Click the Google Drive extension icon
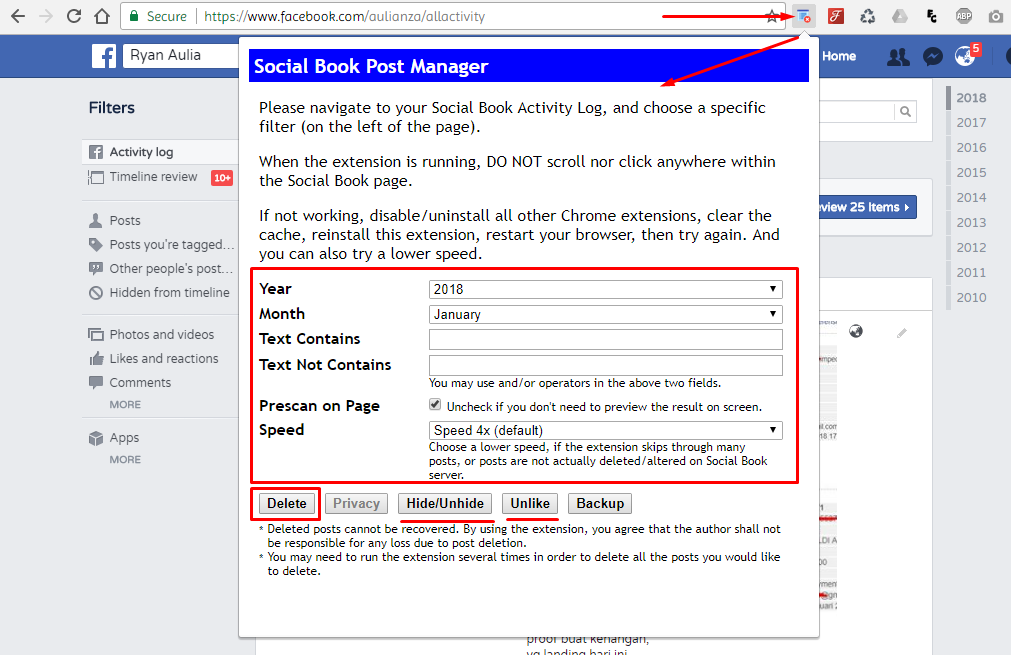Image resolution: width=1011 pixels, height=655 pixels. pos(900,16)
